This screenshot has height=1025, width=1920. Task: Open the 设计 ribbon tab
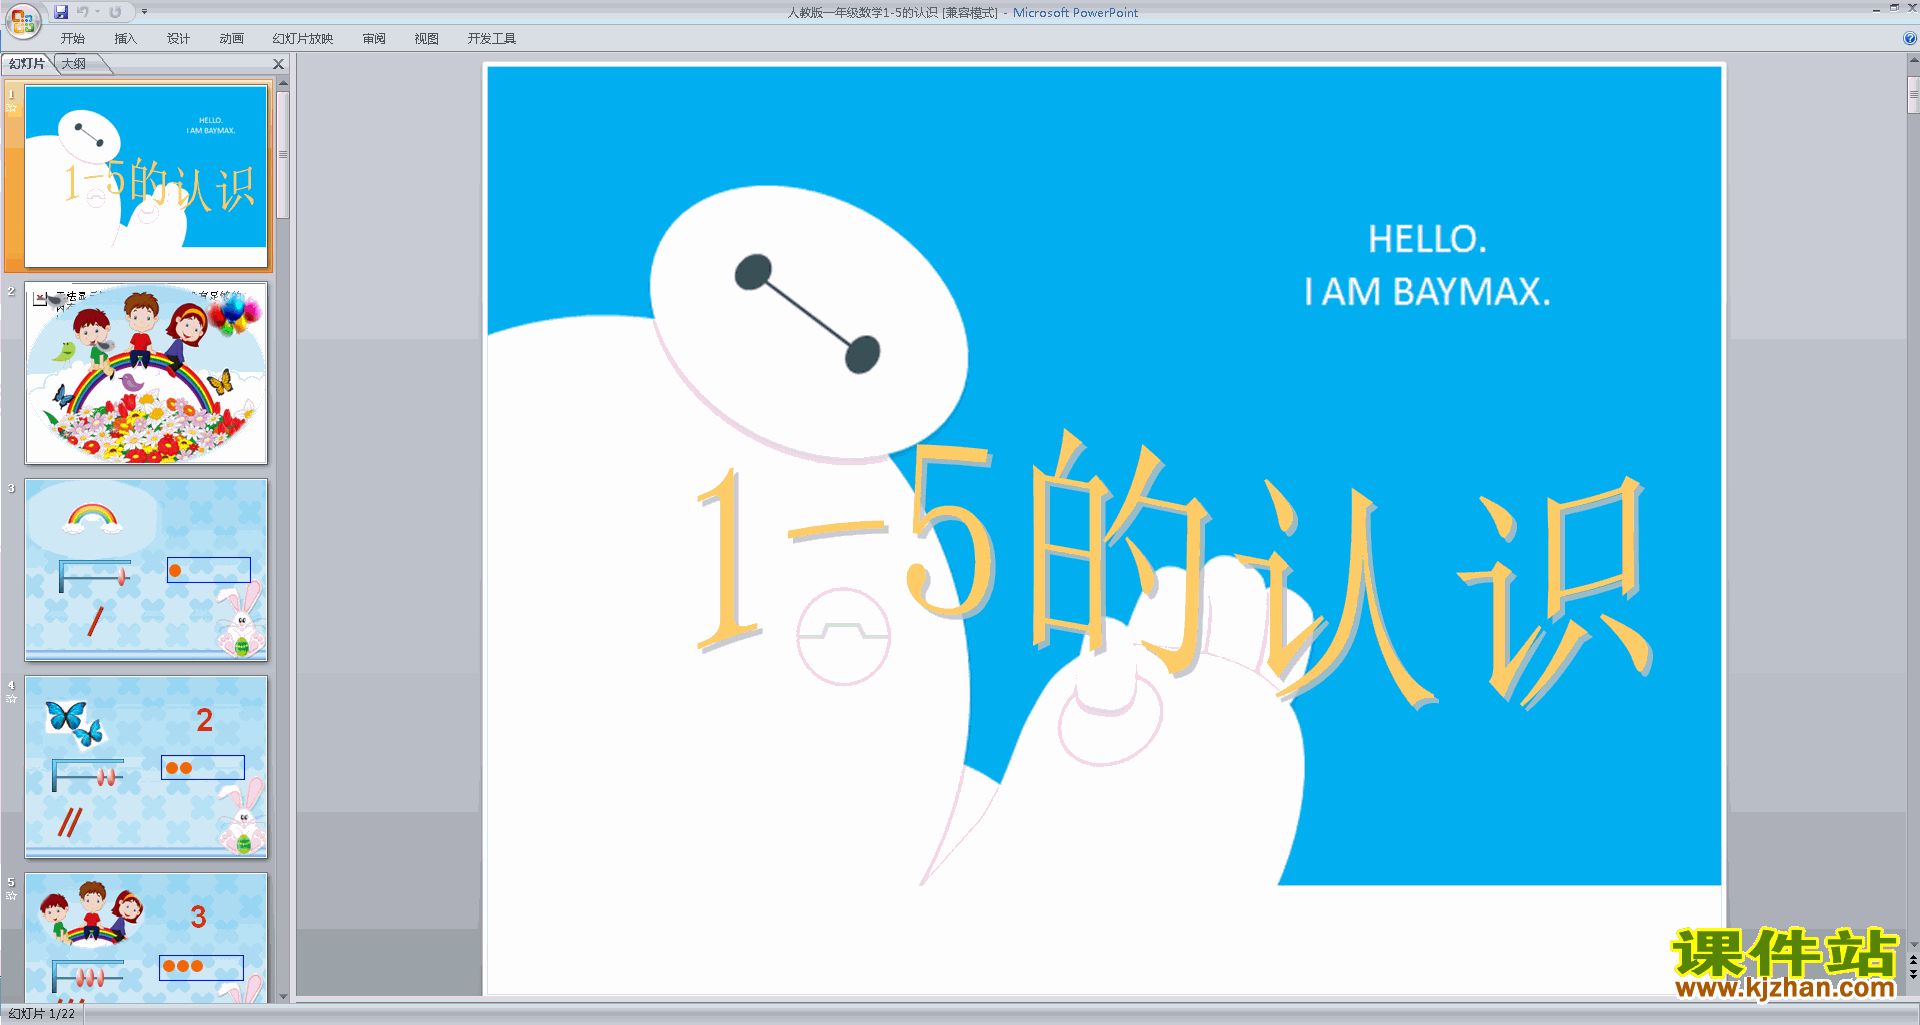pyautogui.click(x=179, y=38)
